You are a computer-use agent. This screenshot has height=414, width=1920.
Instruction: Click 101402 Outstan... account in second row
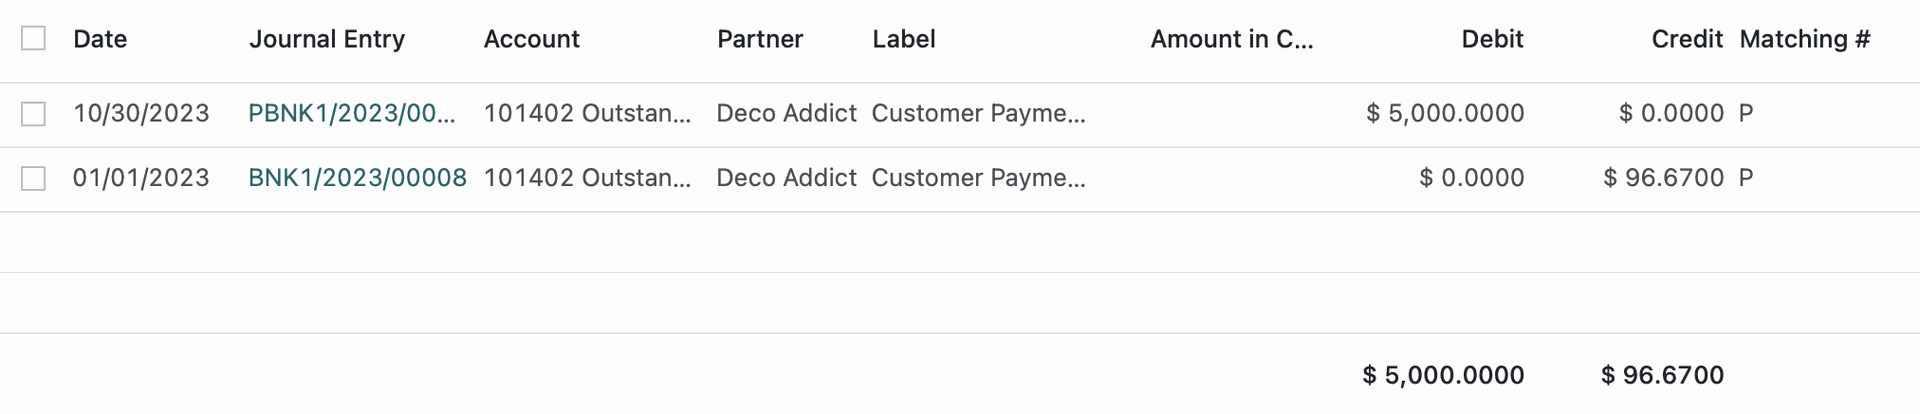587,178
